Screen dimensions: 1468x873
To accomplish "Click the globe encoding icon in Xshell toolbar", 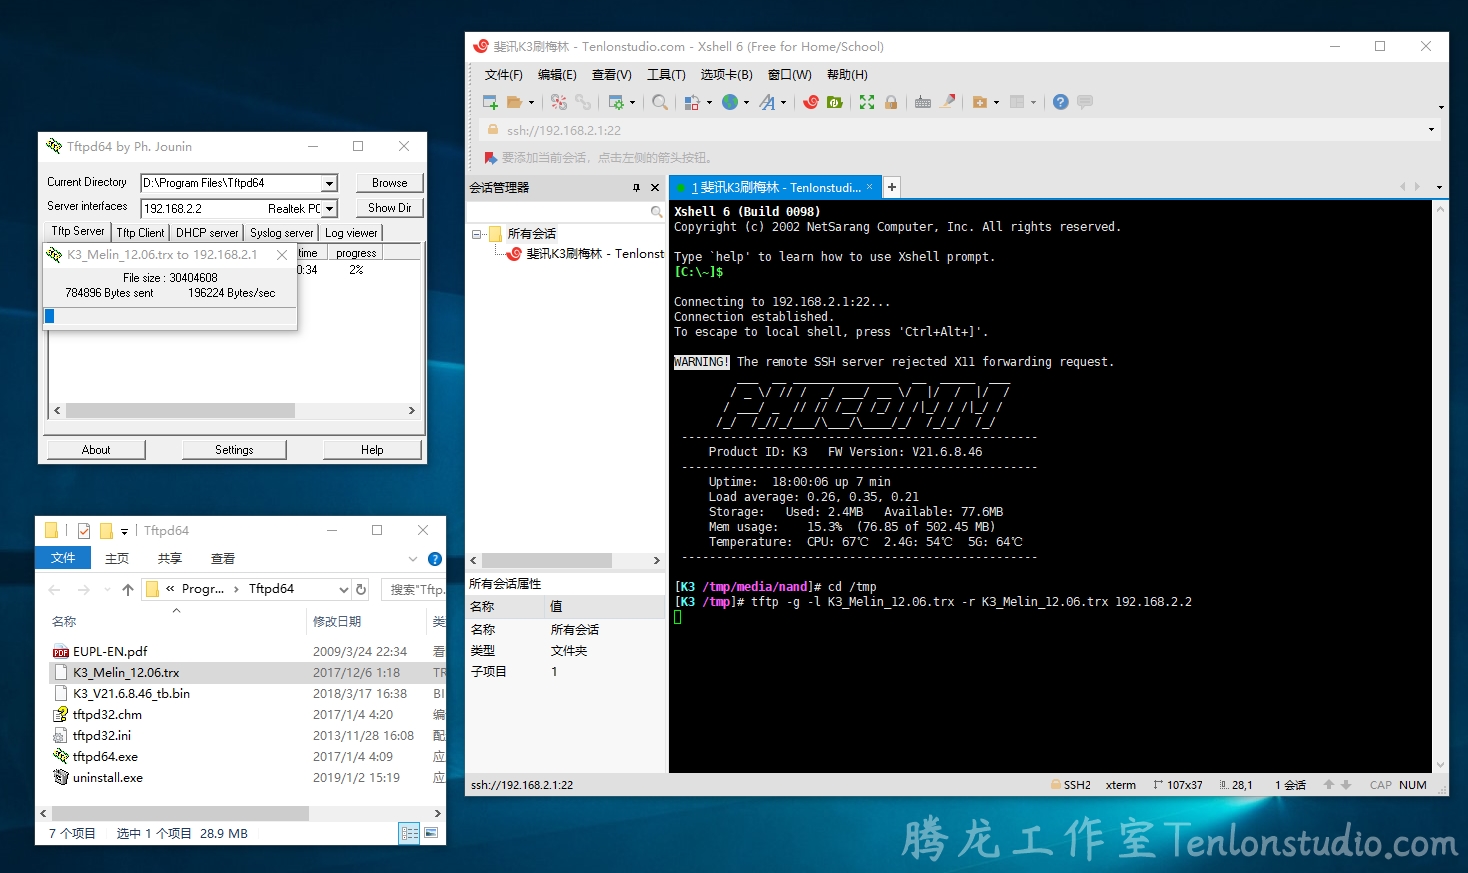I will (x=730, y=102).
